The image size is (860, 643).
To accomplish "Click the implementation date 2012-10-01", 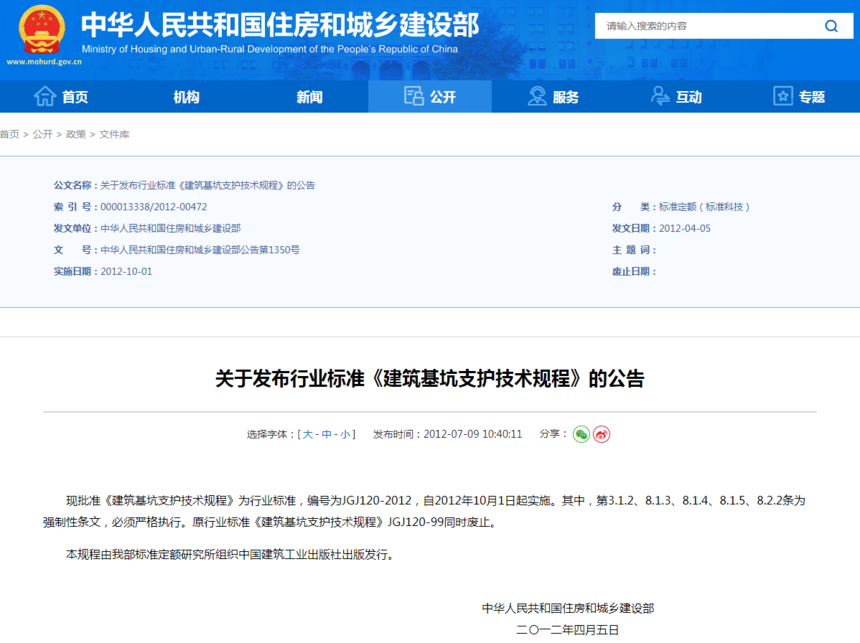I will (126, 272).
